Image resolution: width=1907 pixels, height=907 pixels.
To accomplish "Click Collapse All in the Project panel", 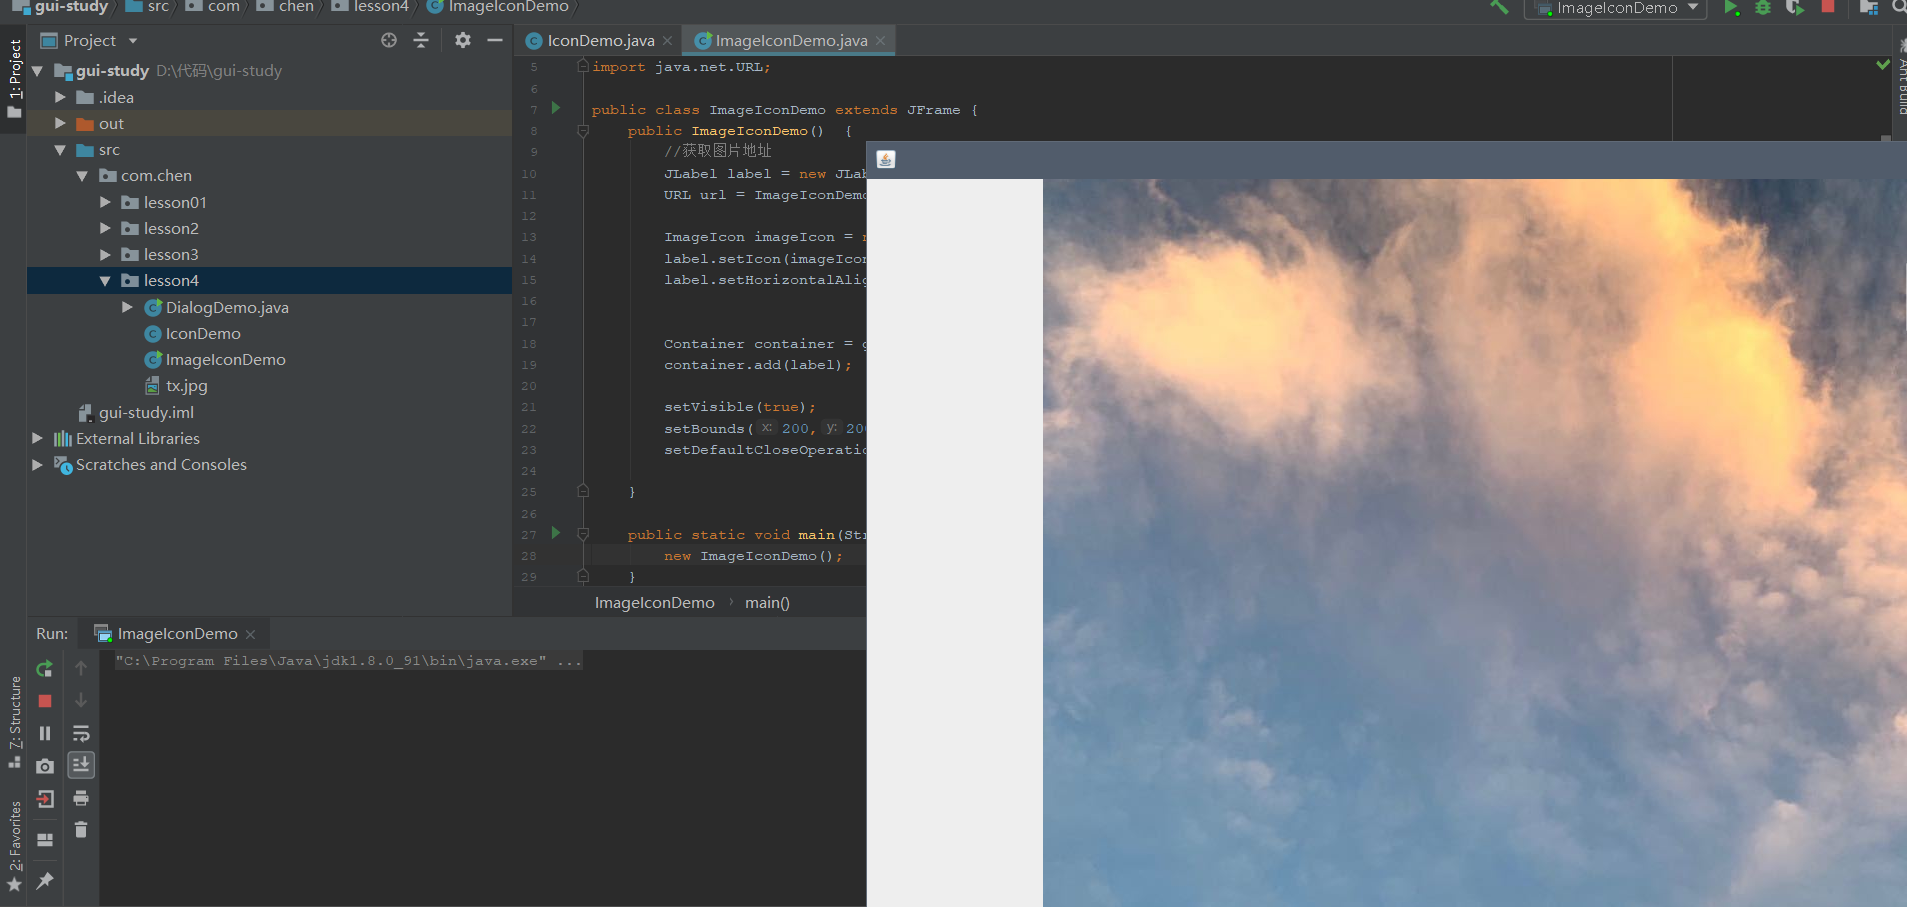I will click(x=421, y=40).
